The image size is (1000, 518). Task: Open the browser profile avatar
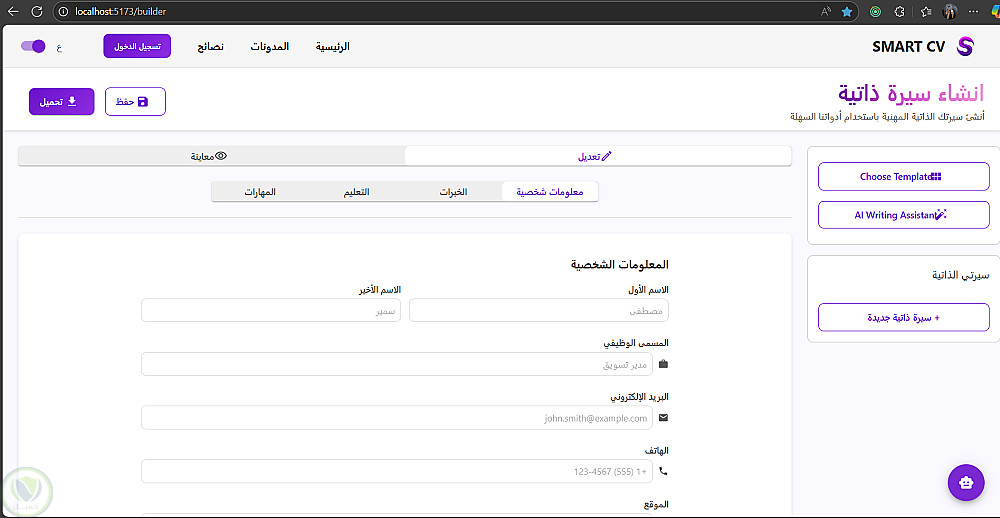point(950,11)
